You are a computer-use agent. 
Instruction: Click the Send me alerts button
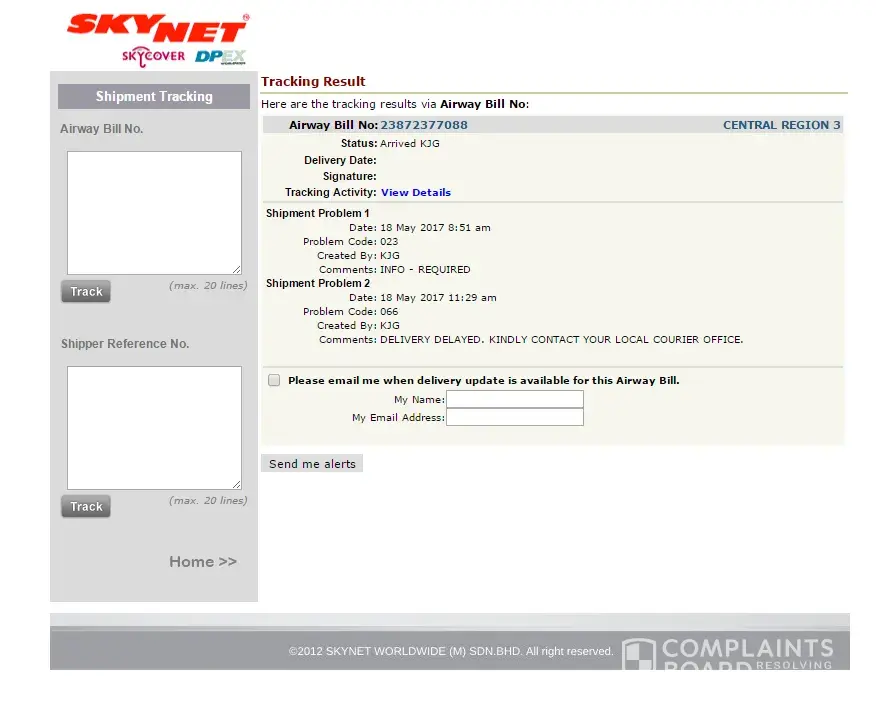[x=312, y=464]
